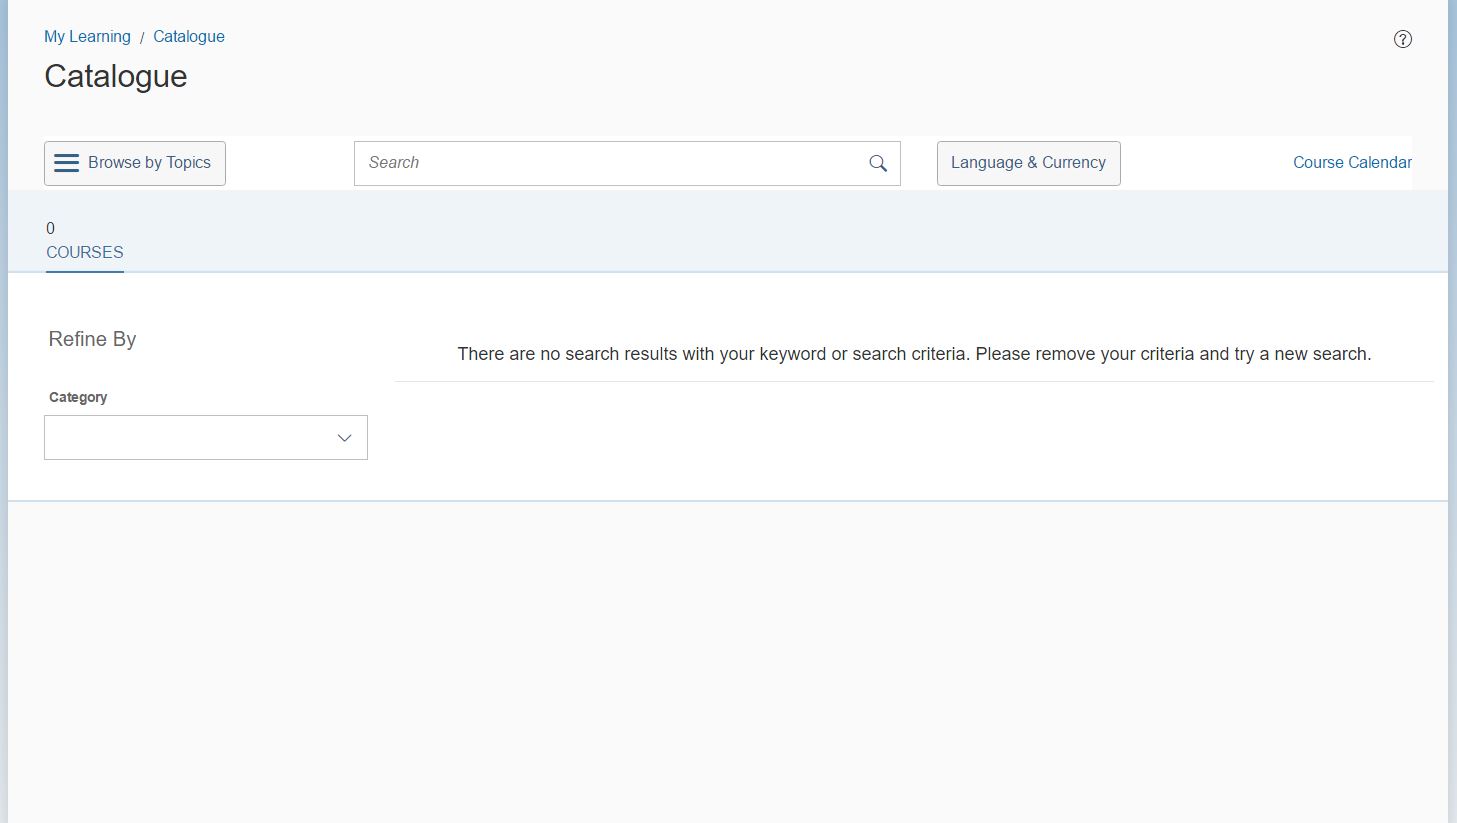This screenshot has width=1457, height=823.
Task: Click the Category combo box field
Action: [206, 437]
